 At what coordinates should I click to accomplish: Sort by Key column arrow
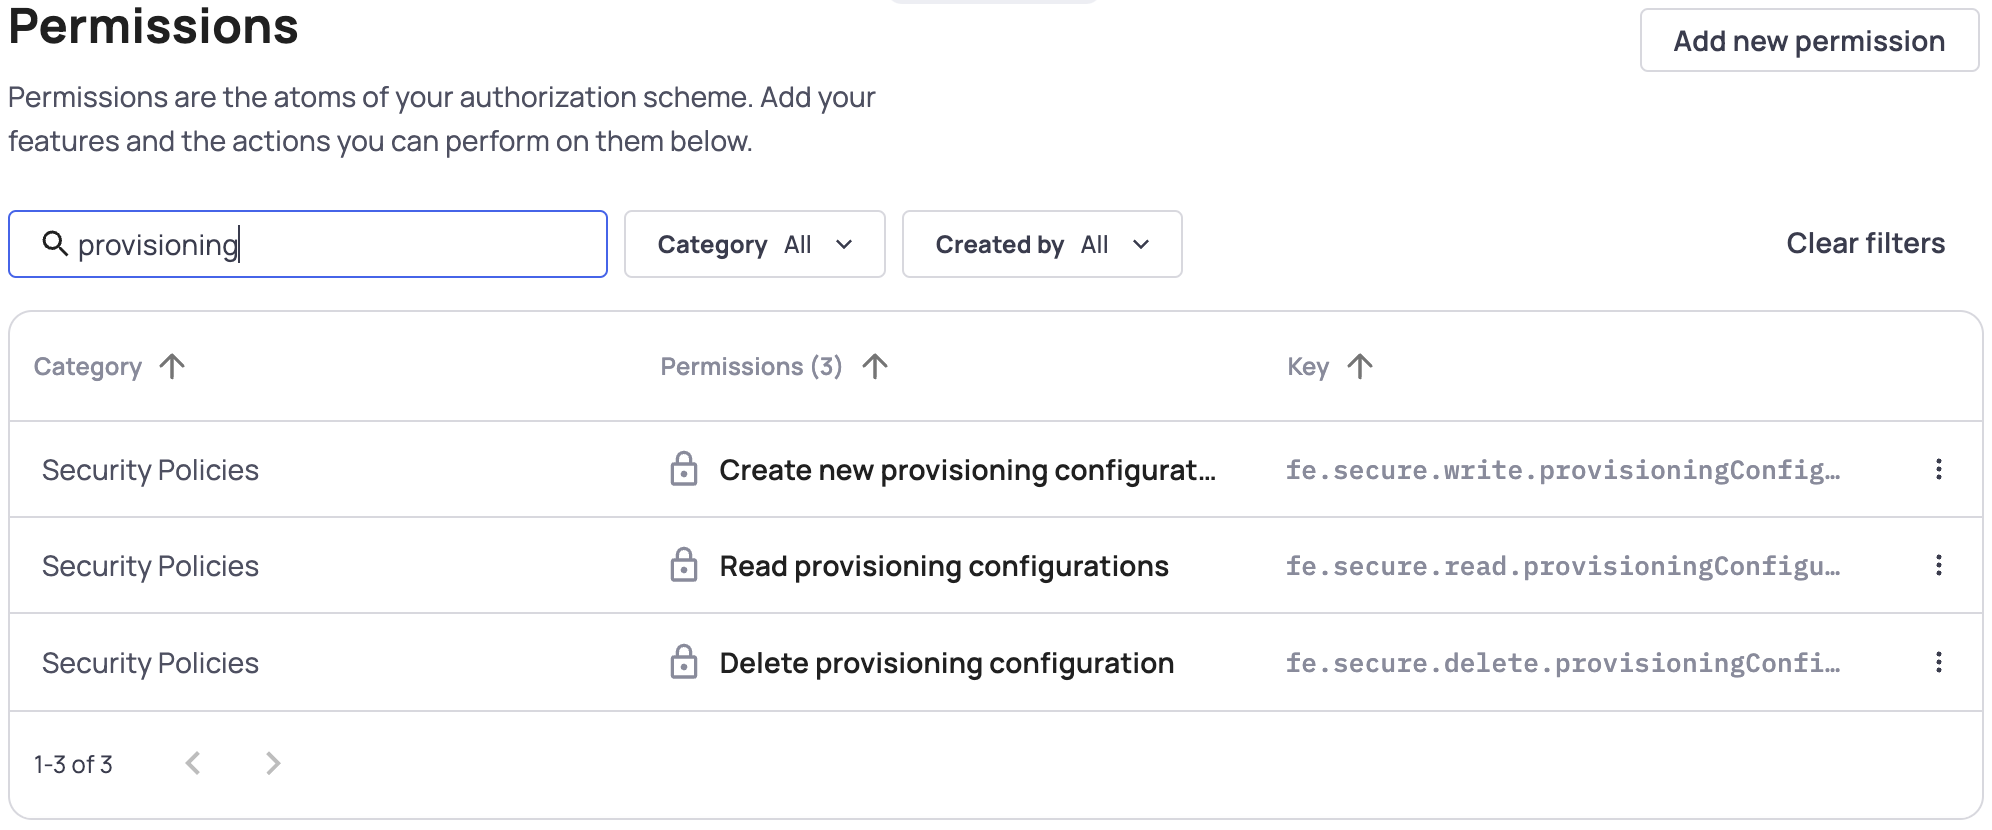point(1360,366)
